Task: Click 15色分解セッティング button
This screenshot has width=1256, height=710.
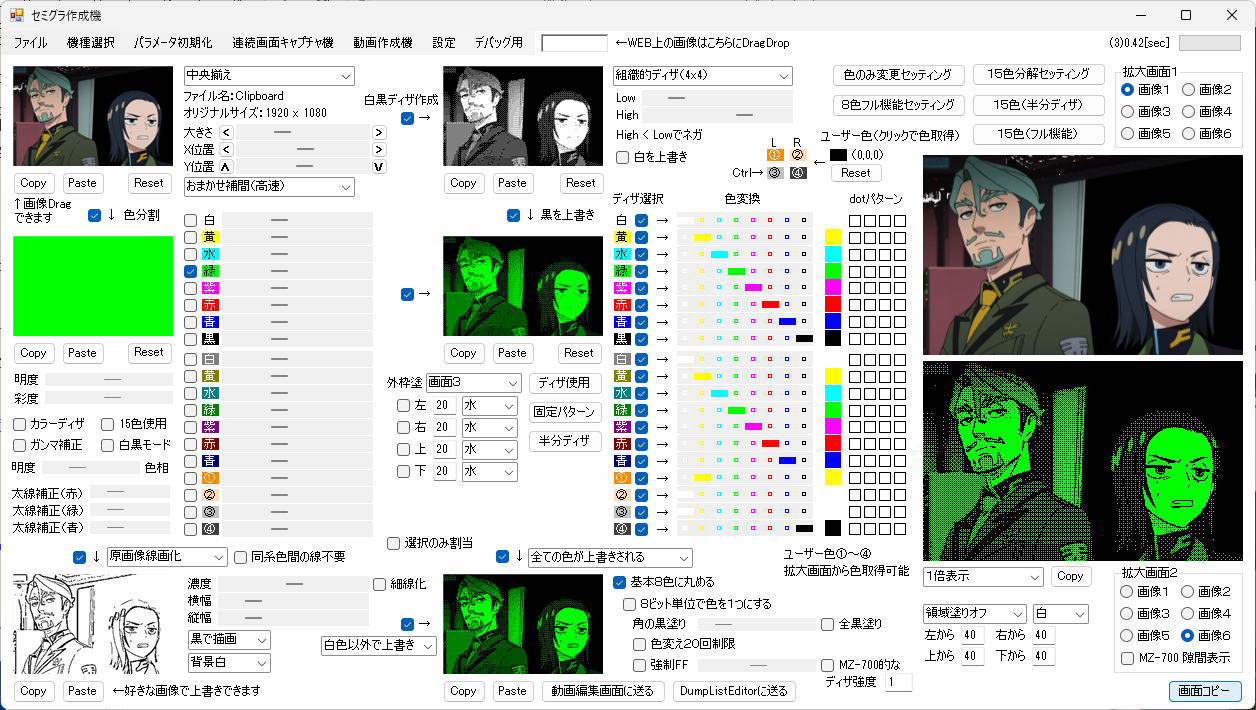Action: [1038, 75]
